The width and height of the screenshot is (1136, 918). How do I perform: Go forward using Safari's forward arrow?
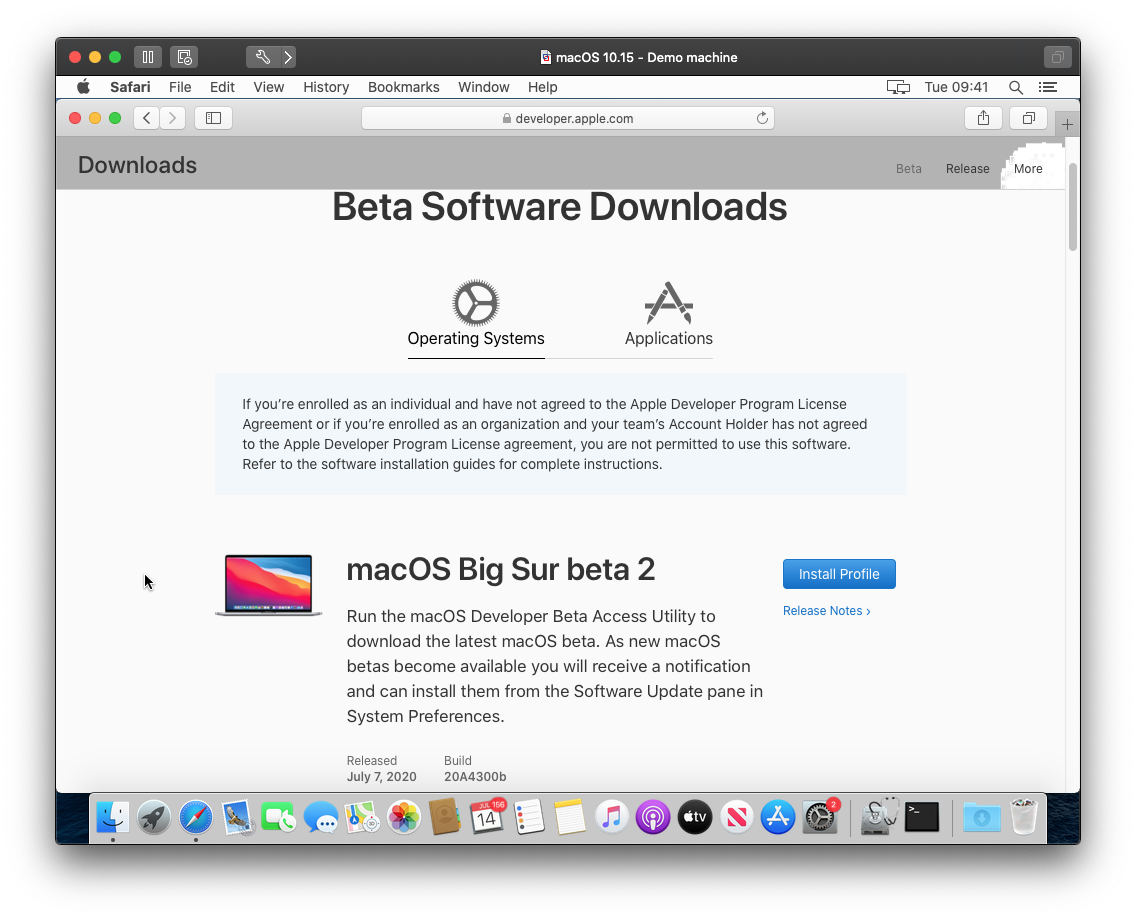[x=172, y=118]
